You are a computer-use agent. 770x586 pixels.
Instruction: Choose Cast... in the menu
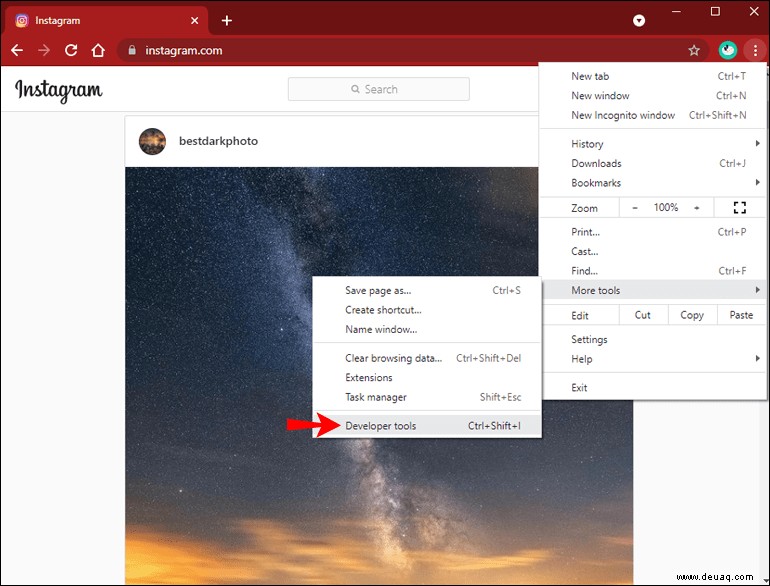click(653, 251)
